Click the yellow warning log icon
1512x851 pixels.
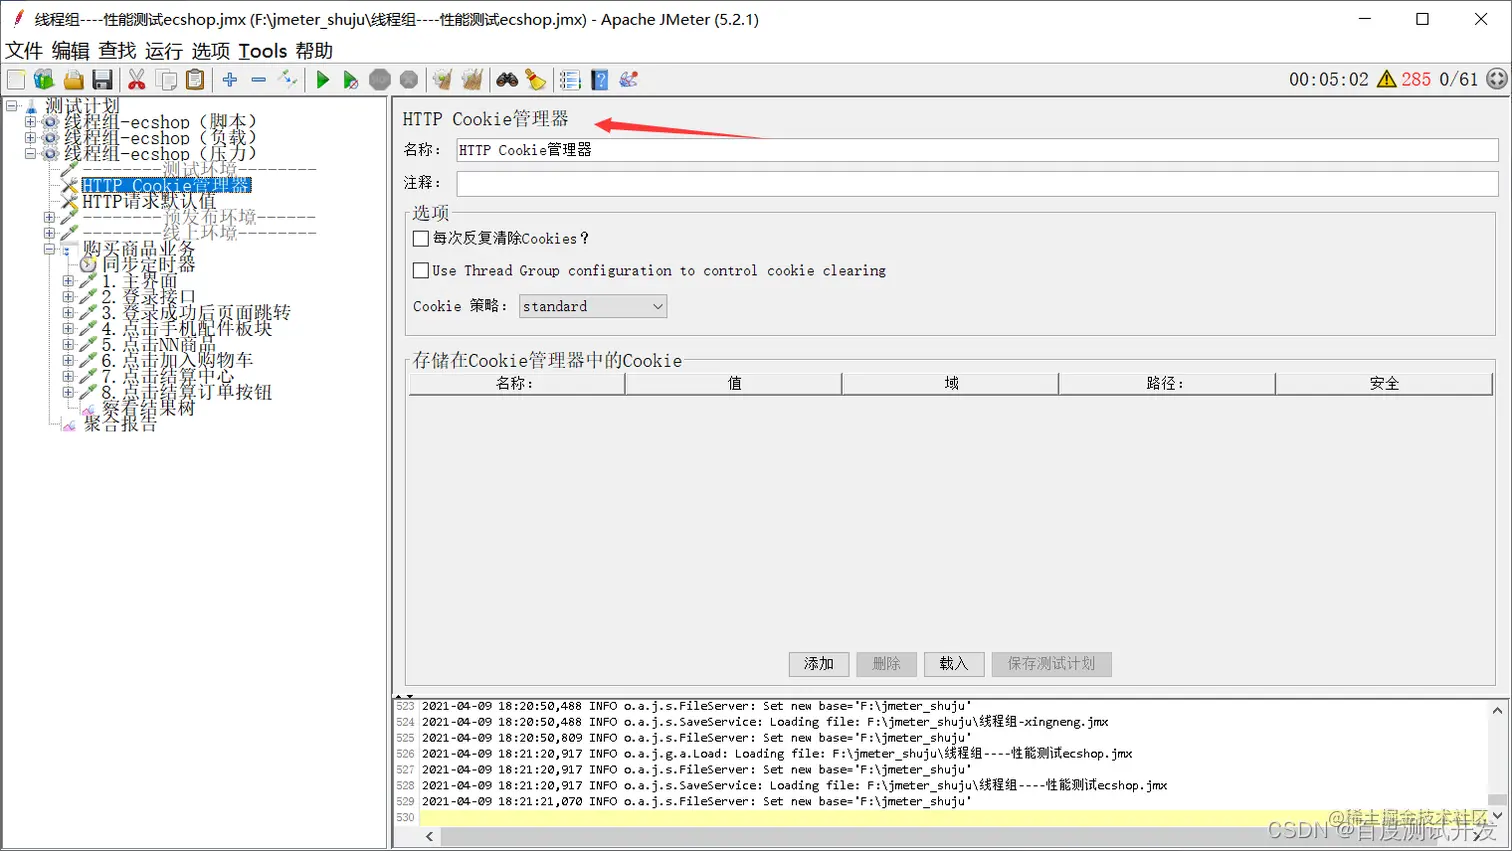coord(1386,79)
